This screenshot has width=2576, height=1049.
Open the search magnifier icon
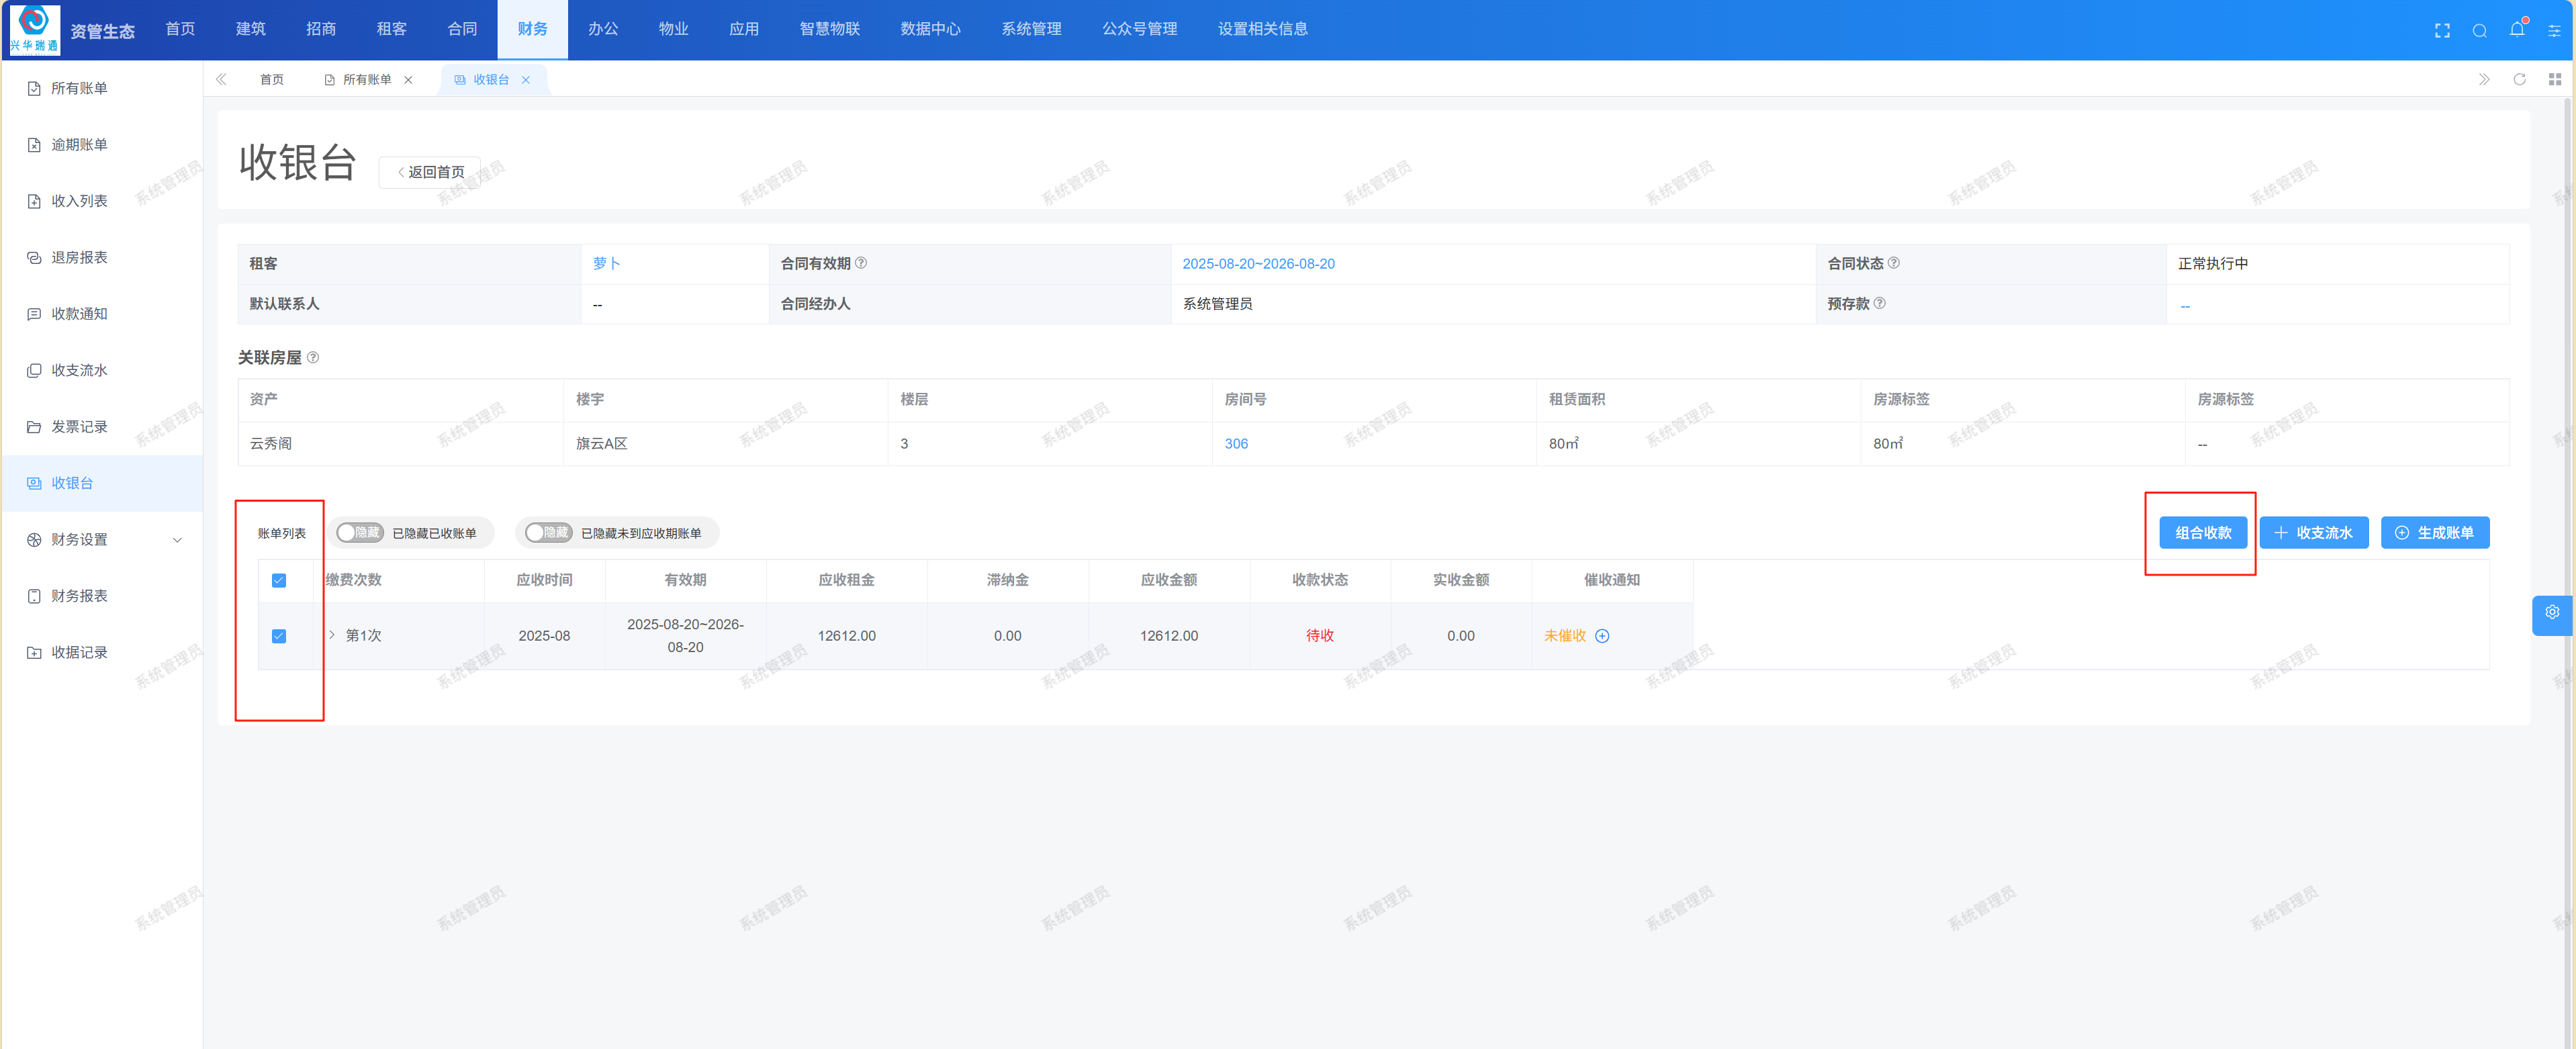pyautogui.click(x=2479, y=30)
